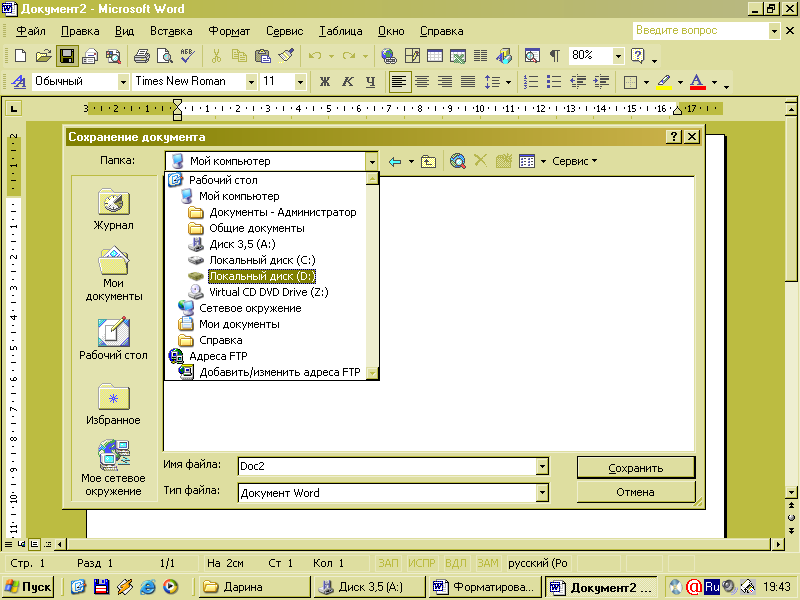Click the Insert Table icon
The width and height of the screenshot is (800, 600).
(x=435, y=55)
